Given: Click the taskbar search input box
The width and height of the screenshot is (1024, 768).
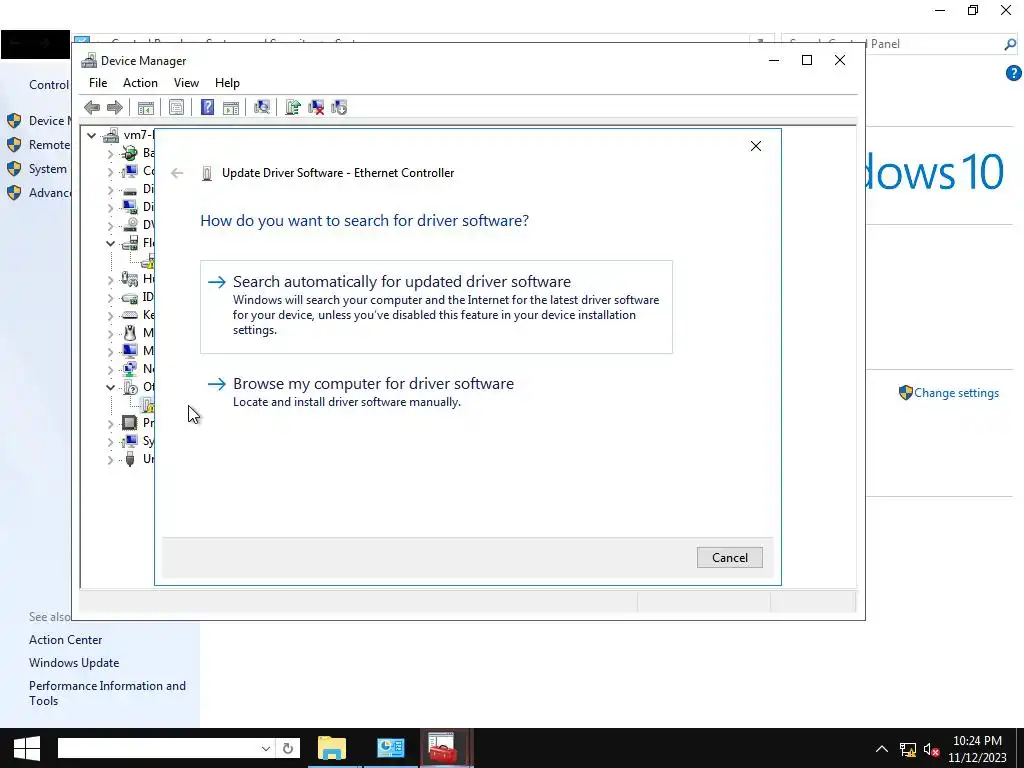Looking at the screenshot, I should 159,748.
